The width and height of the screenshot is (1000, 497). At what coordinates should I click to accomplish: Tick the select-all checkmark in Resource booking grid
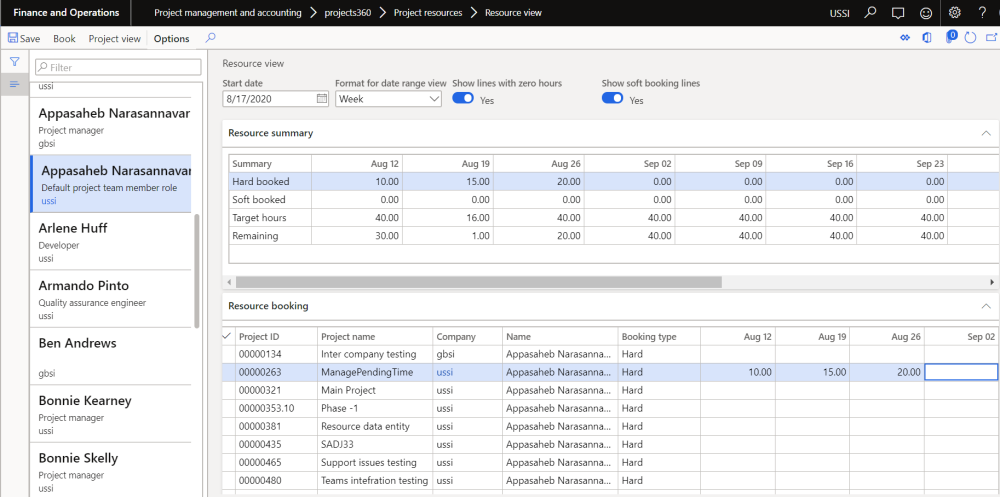(226, 336)
